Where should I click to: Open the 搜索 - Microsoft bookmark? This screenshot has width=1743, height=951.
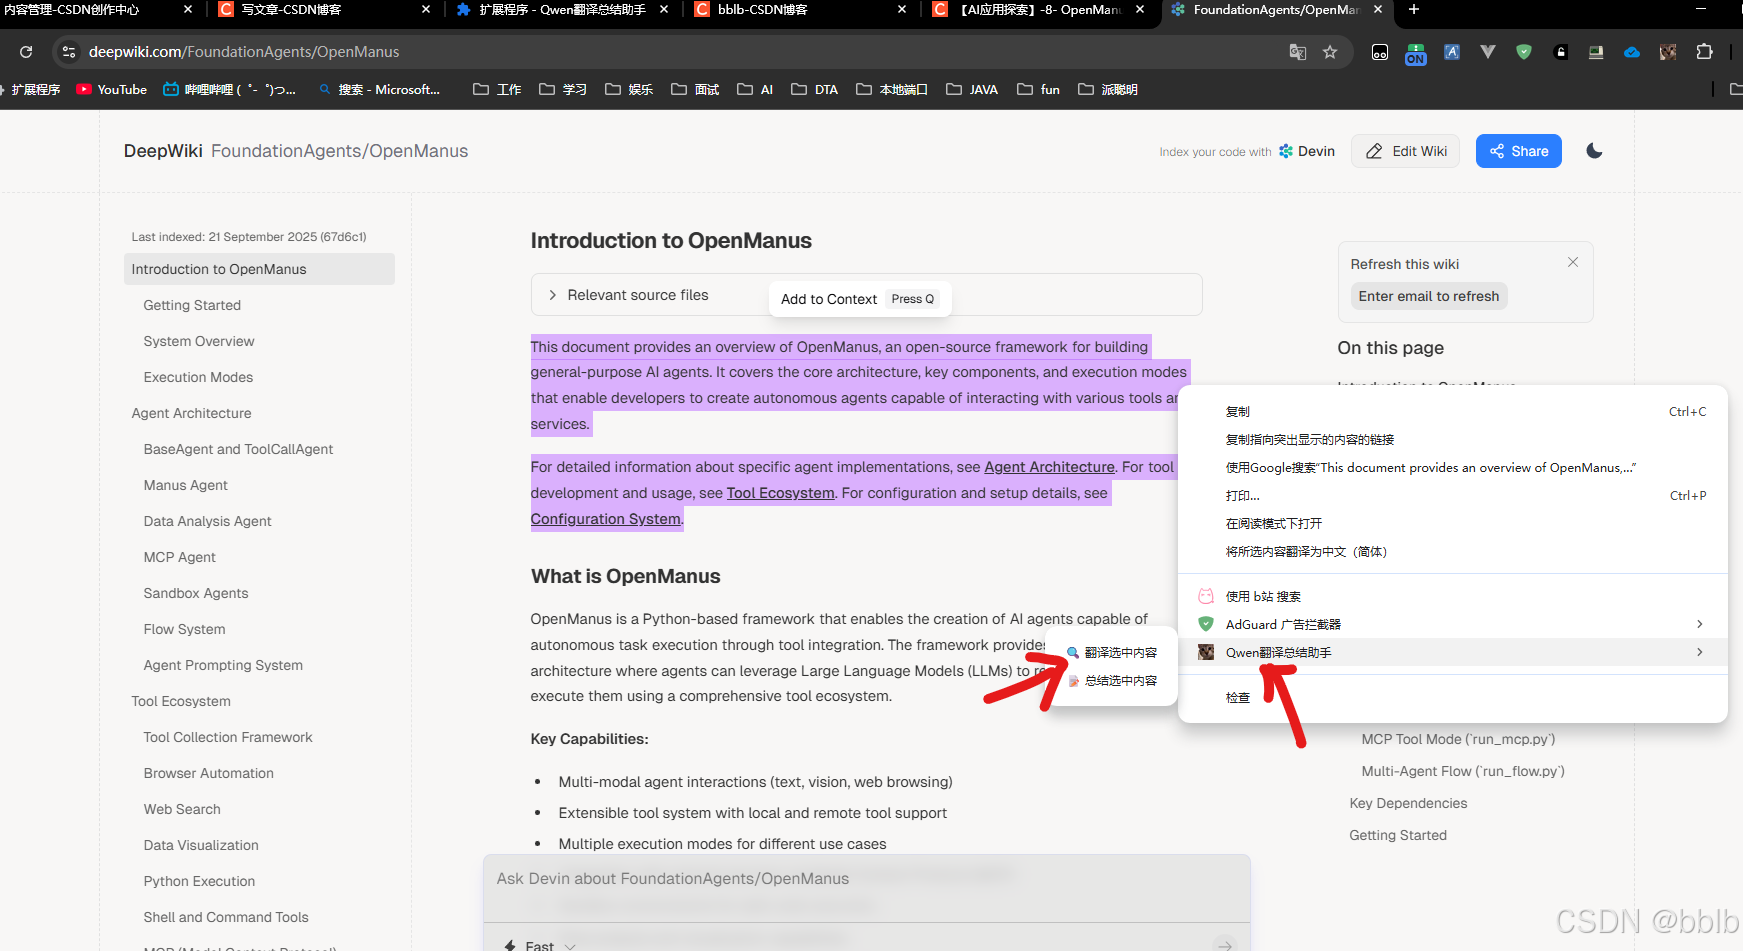(380, 89)
